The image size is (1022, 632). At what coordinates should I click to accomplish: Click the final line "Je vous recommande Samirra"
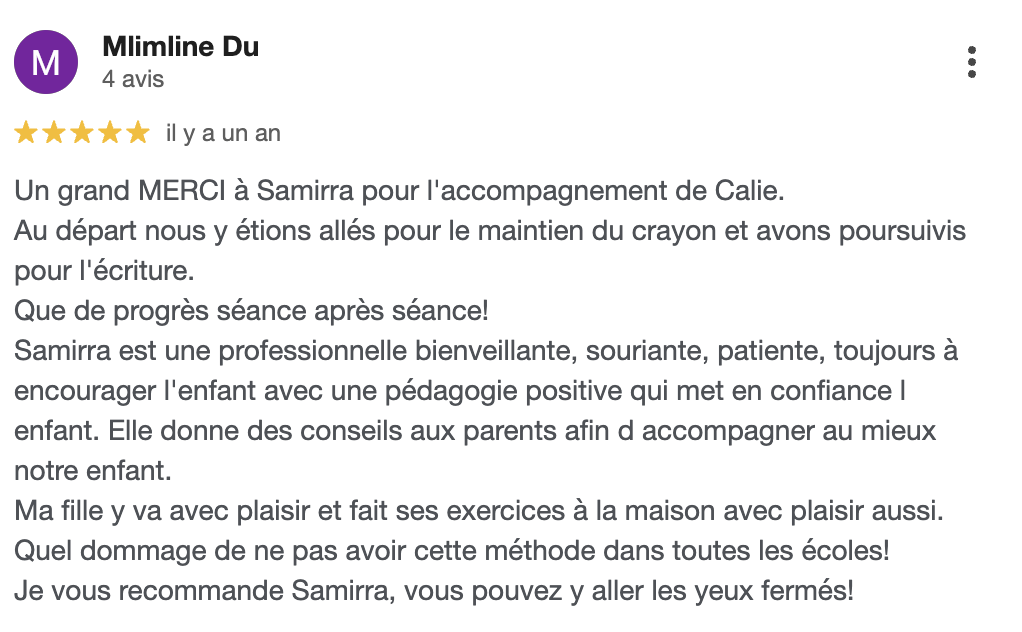434,591
